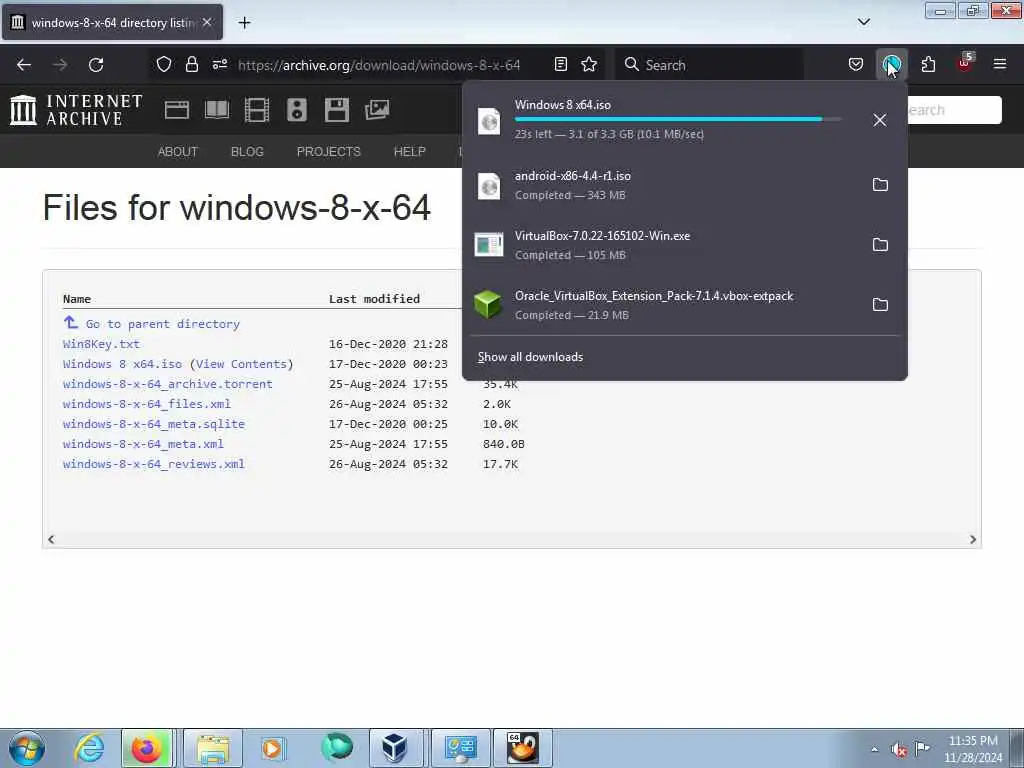Open the PROJECTS menu item
The width and height of the screenshot is (1024, 768).
[328, 152]
